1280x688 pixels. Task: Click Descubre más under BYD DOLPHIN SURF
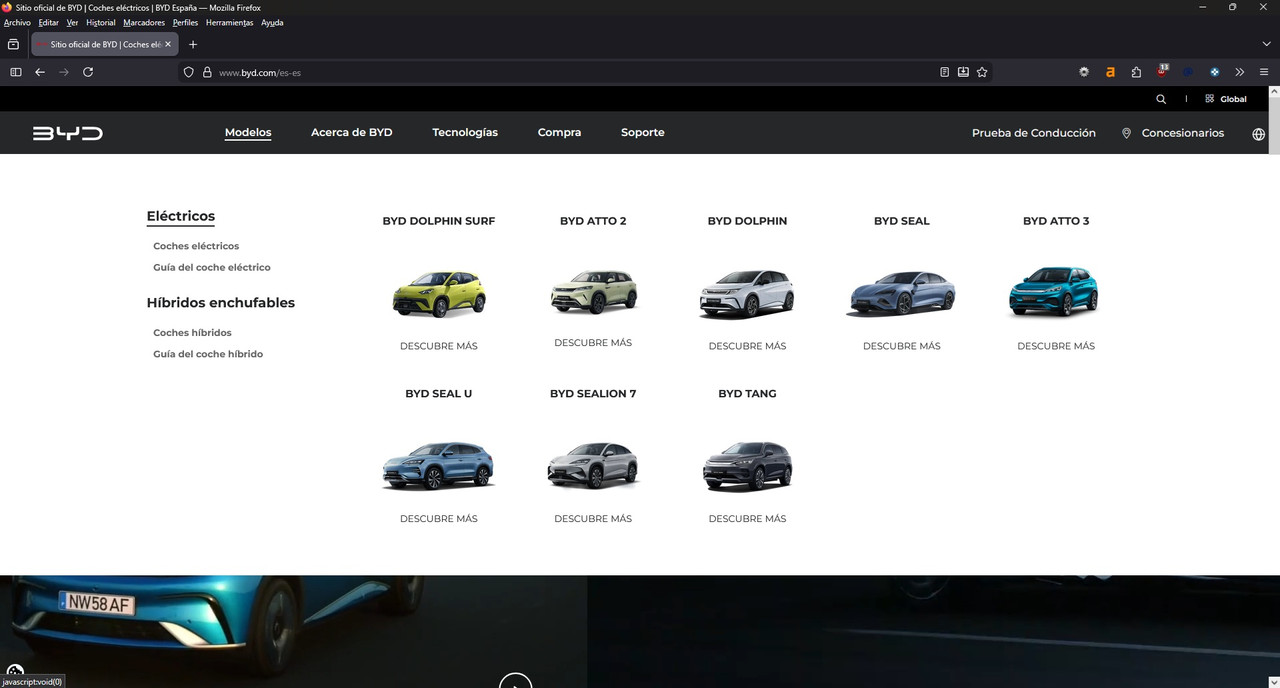click(x=439, y=346)
